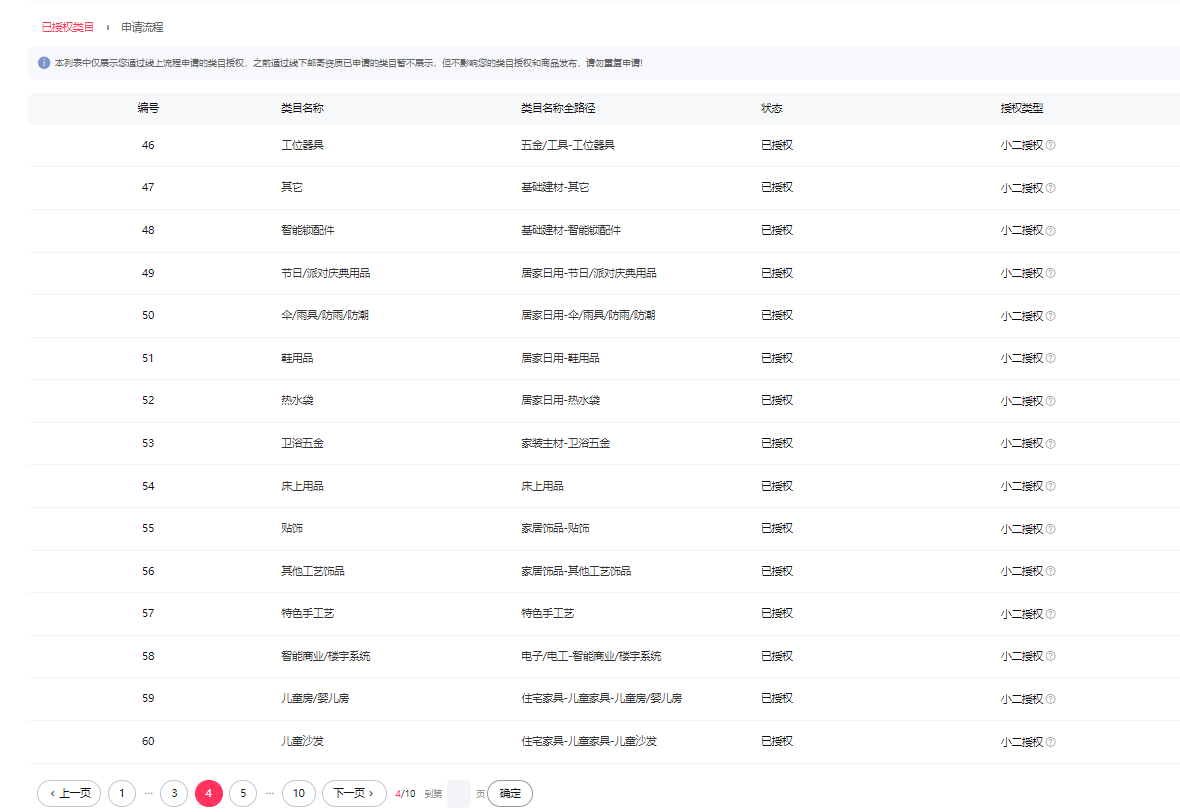Jump to page 1

click(x=121, y=793)
